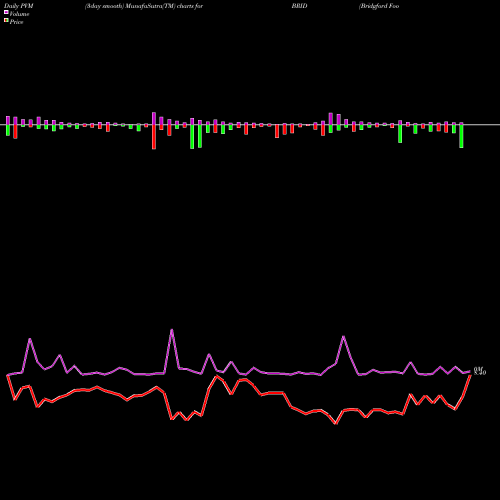Click the Price legend color swatch
This screenshot has width=500, height=500.
[x=6, y=21]
